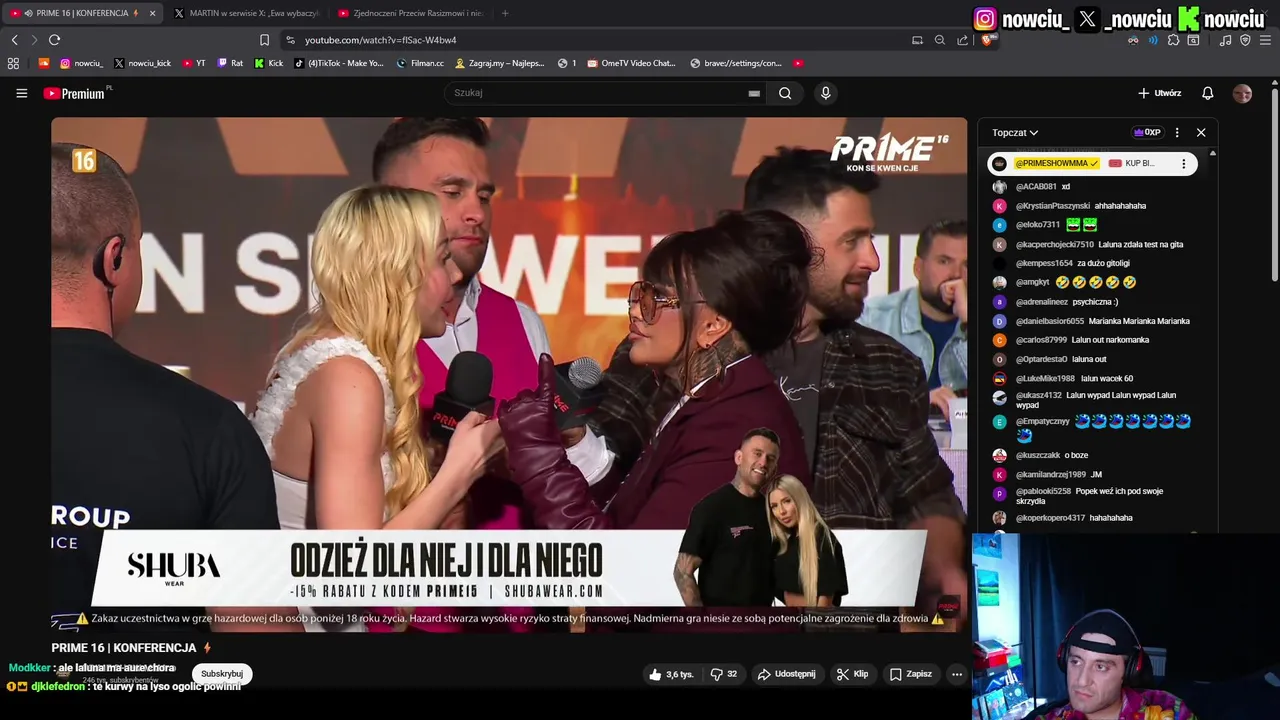This screenshot has width=1280, height=720.
Task: Save video with Zapisz button
Action: click(x=911, y=674)
